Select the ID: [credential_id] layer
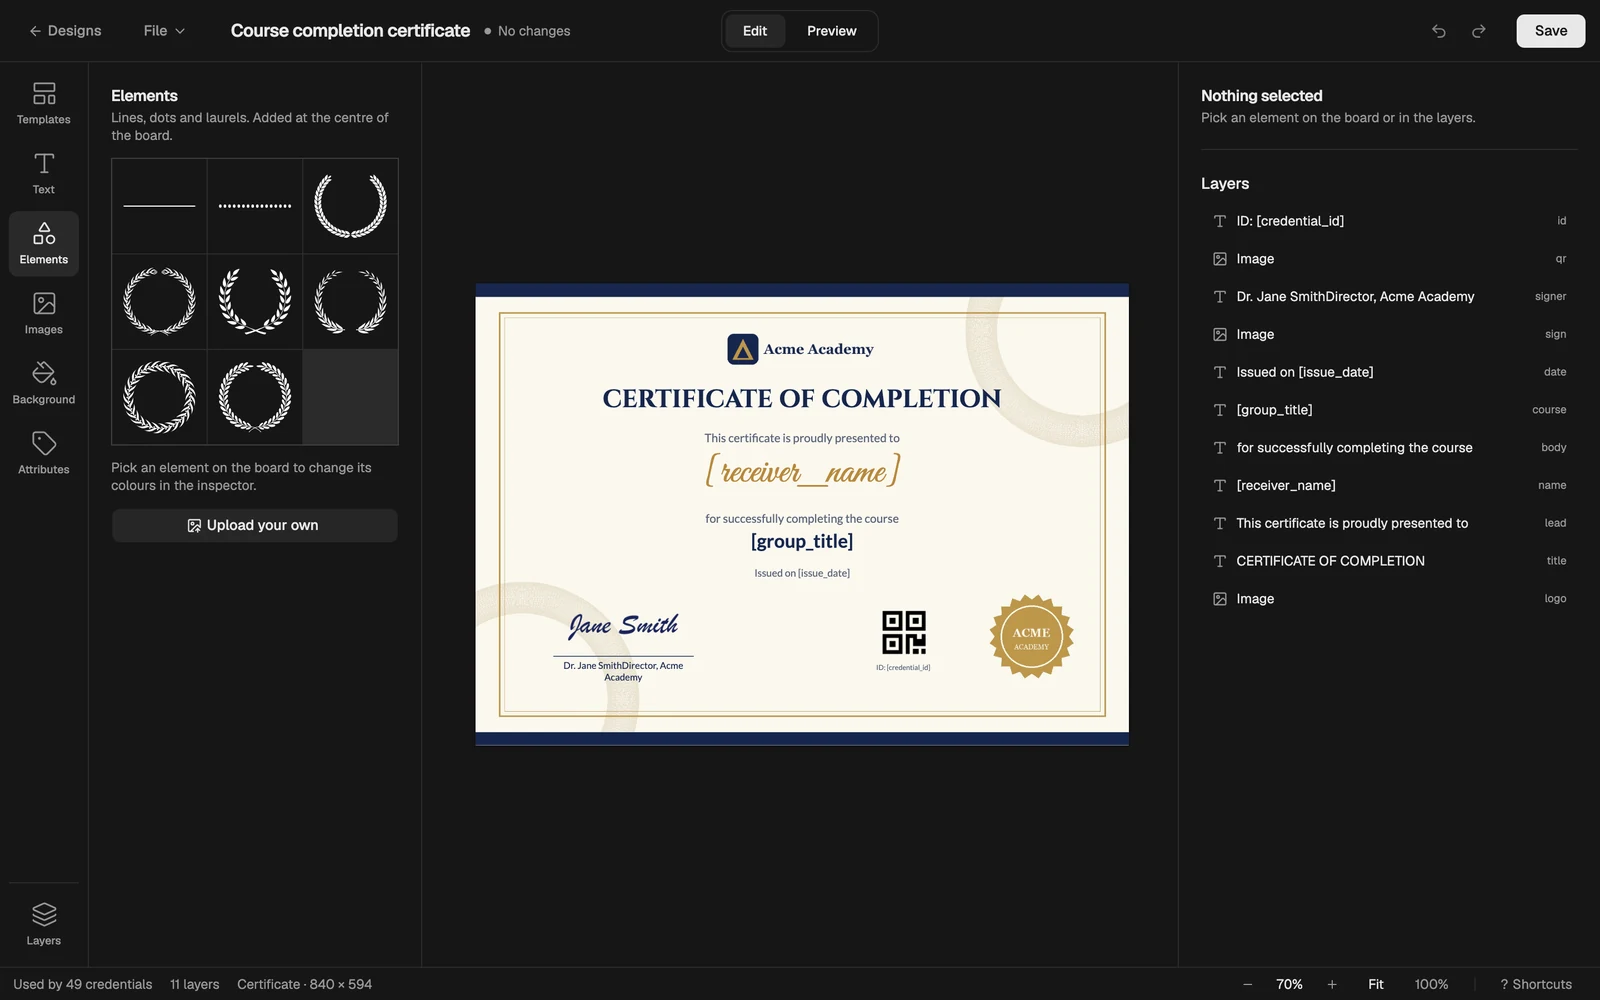The height and width of the screenshot is (1000, 1600). coord(1389,221)
